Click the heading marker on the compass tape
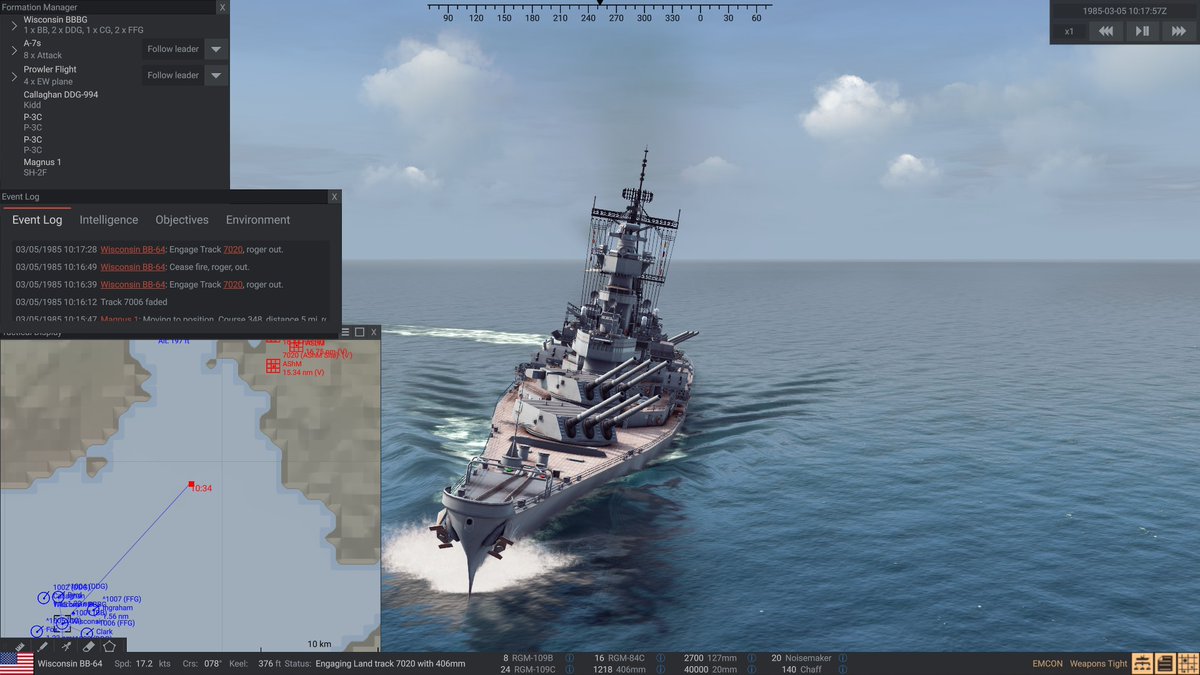The image size is (1200, 675). [598, 6]
